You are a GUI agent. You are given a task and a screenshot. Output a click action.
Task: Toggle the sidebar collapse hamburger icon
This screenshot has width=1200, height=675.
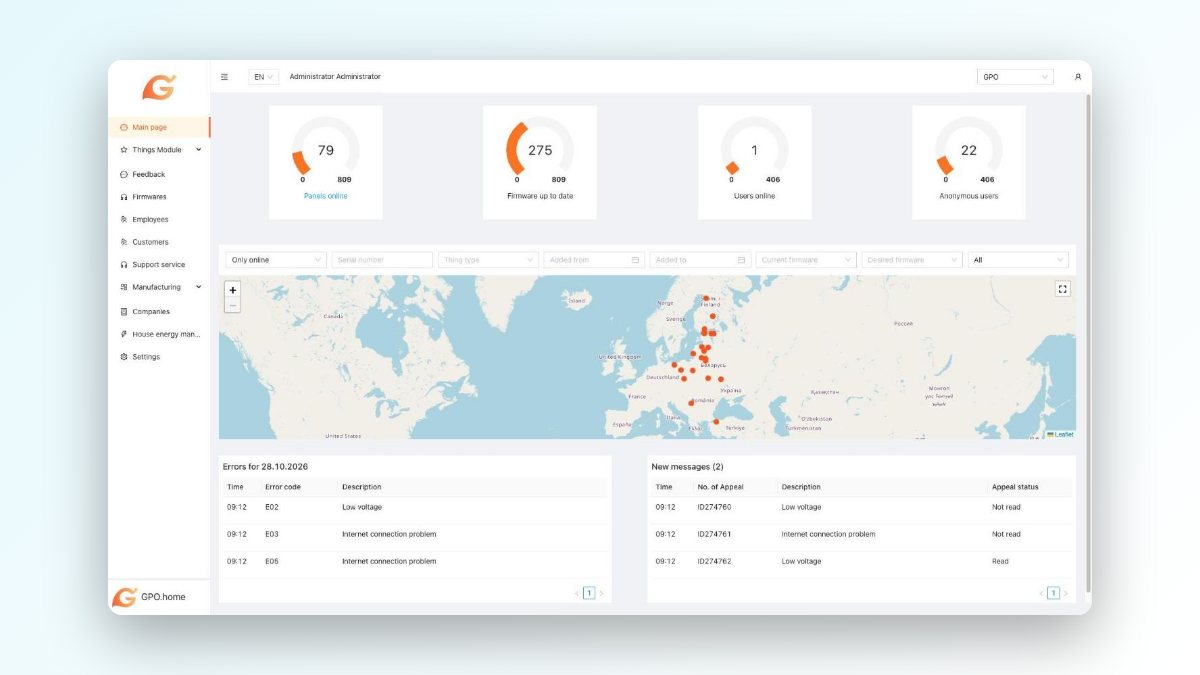(224, 77)
